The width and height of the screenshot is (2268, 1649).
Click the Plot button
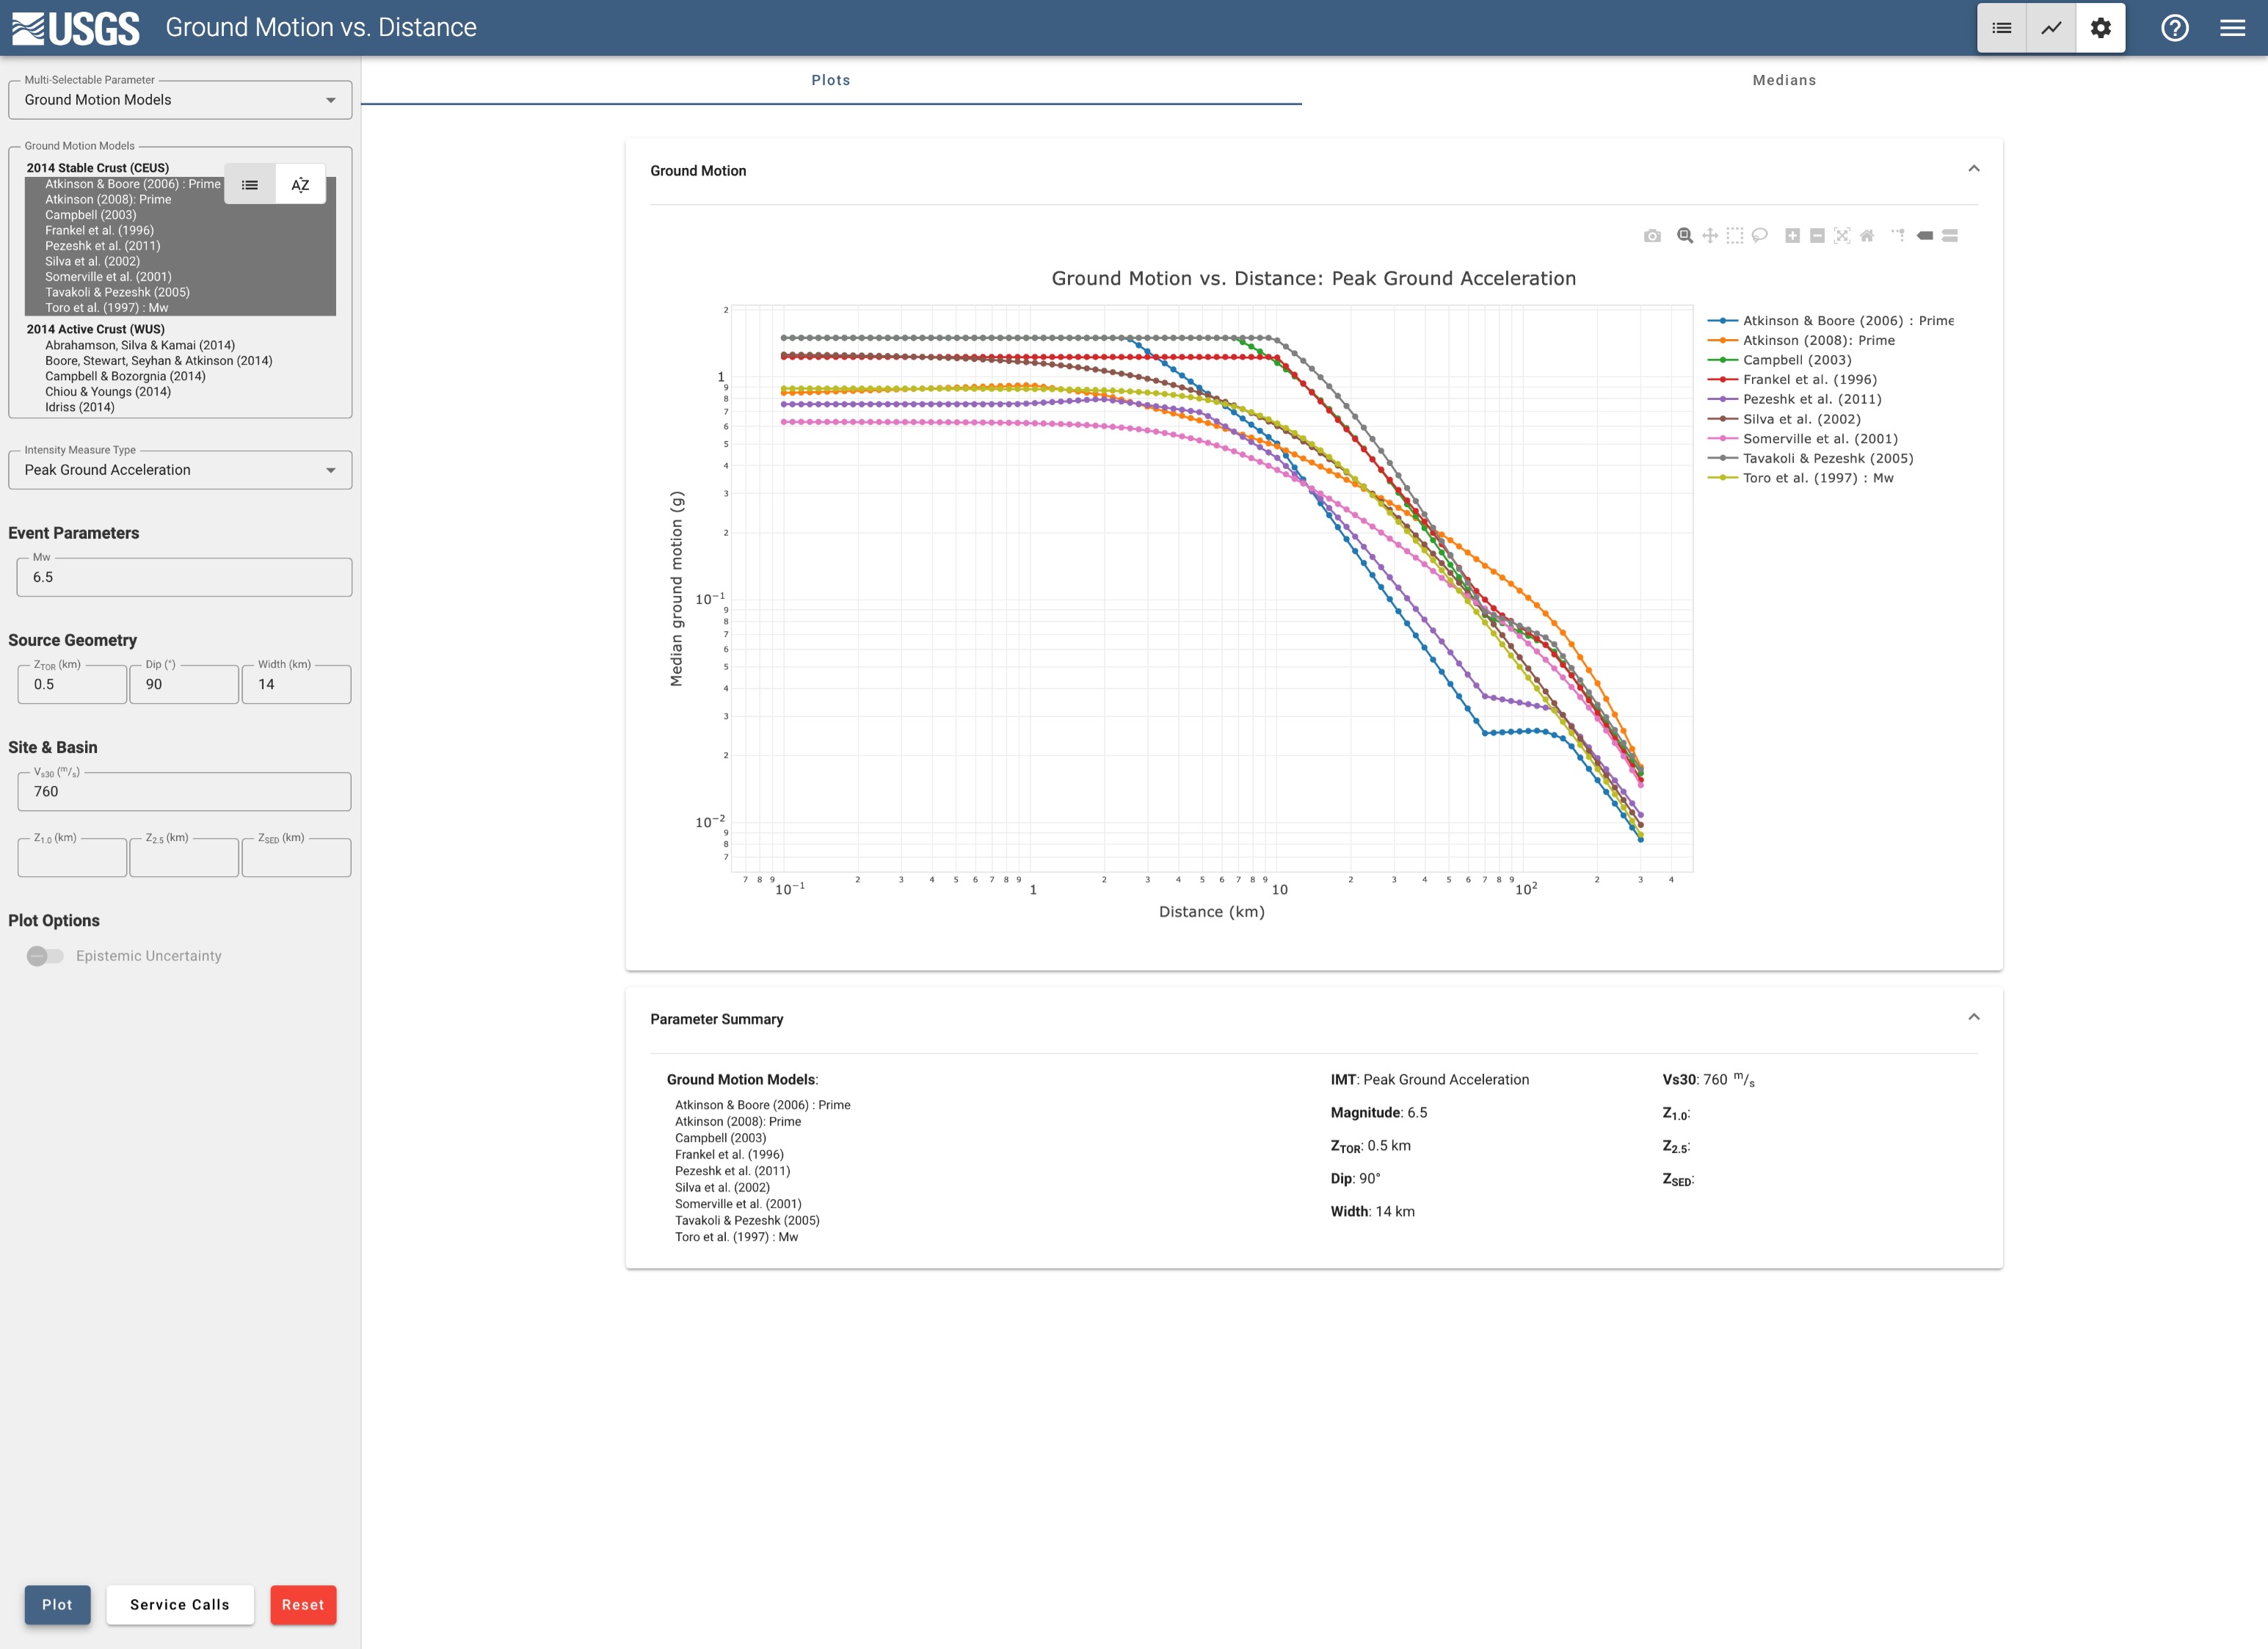click(57, 1605)
